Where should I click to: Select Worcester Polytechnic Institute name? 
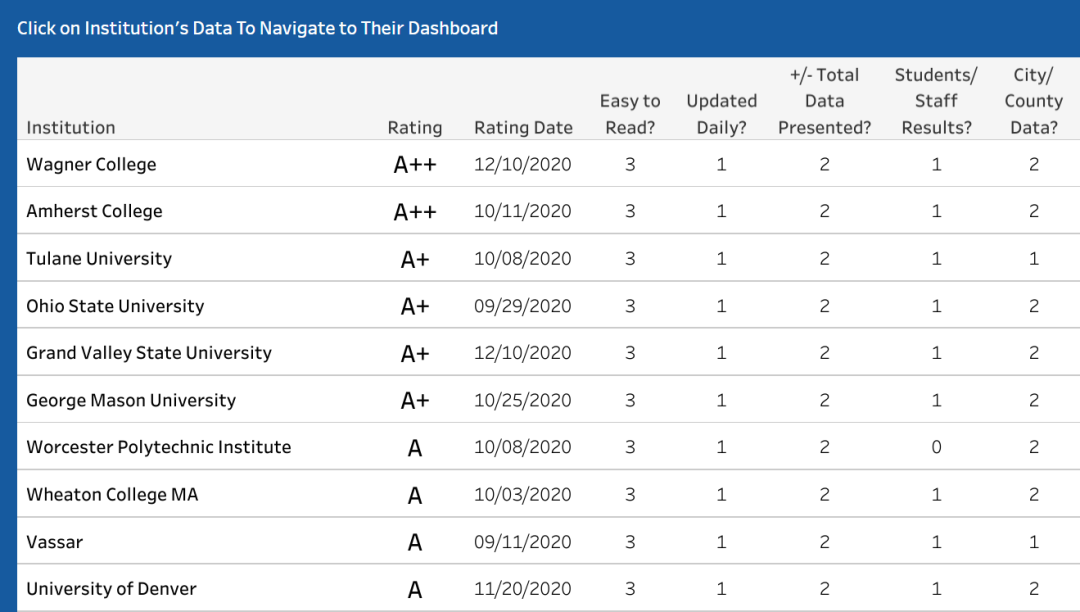158,447
